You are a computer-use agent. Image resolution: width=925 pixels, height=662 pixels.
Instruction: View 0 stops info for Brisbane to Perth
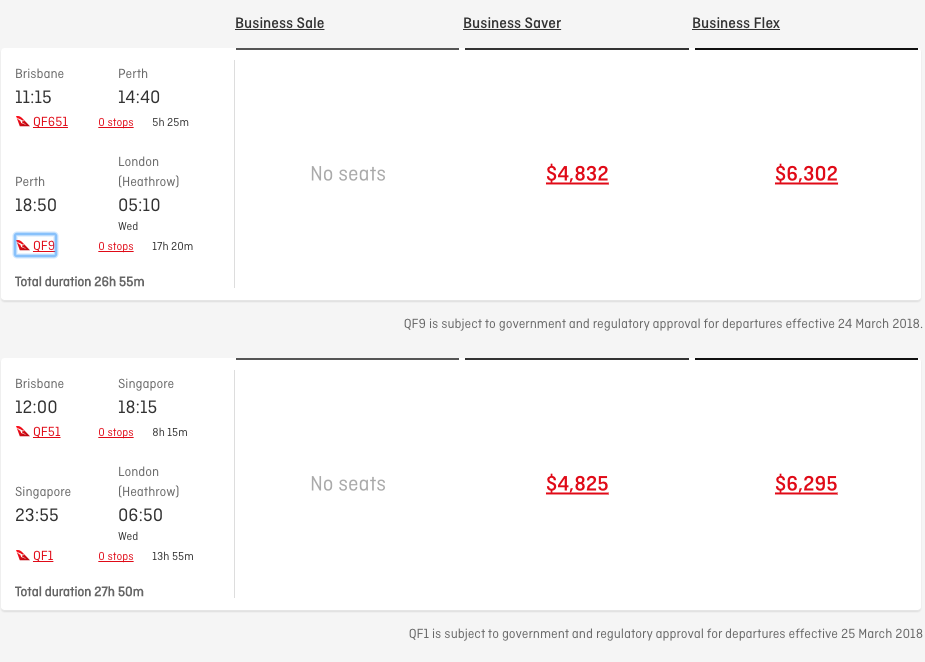coord(116,122)
